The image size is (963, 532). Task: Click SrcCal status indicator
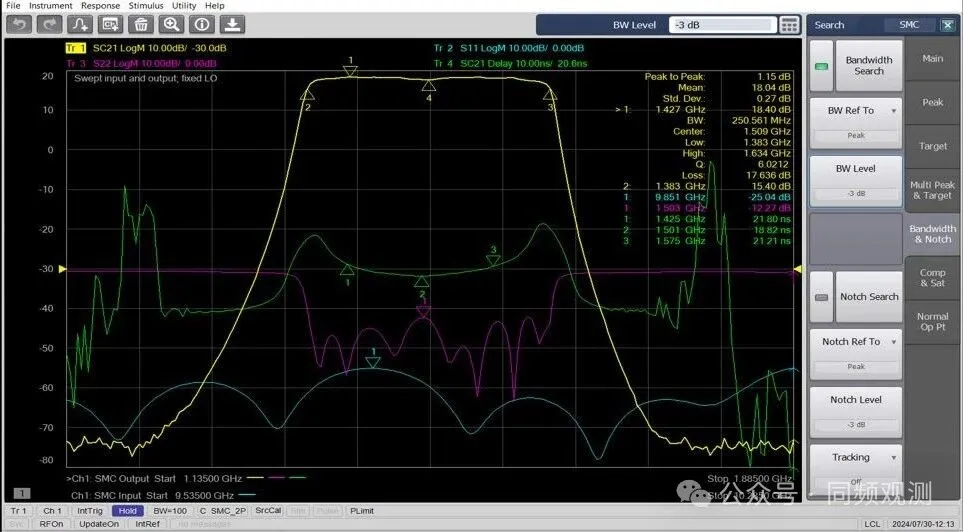click(x=268, y=511)
